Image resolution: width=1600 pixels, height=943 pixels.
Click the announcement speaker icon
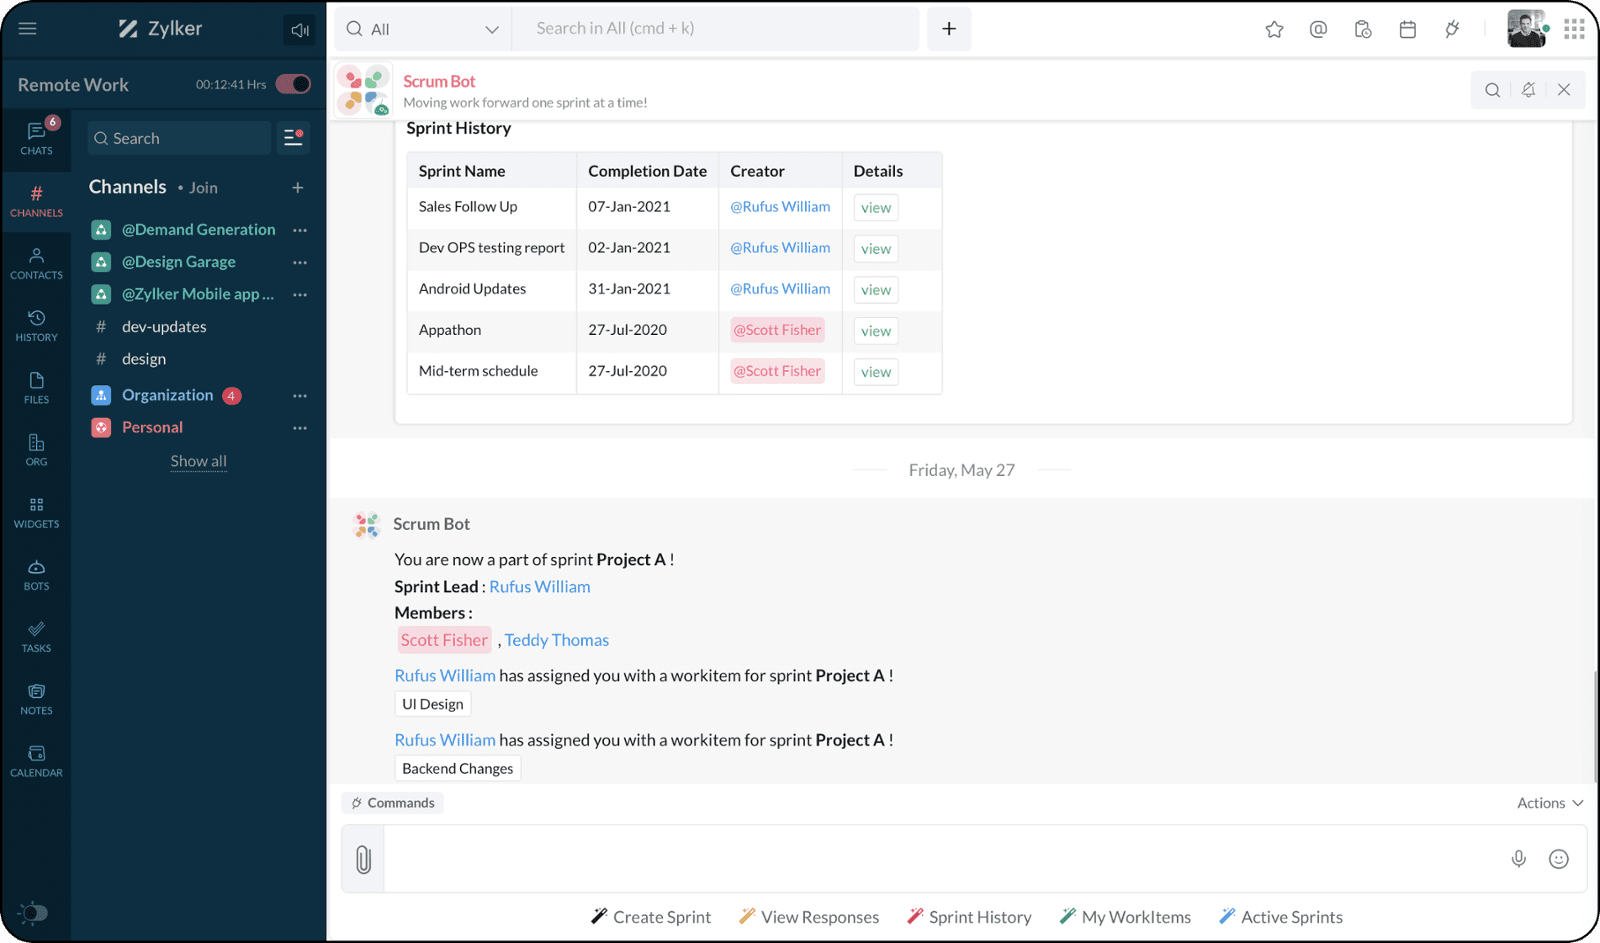click(x=299, y=30)
